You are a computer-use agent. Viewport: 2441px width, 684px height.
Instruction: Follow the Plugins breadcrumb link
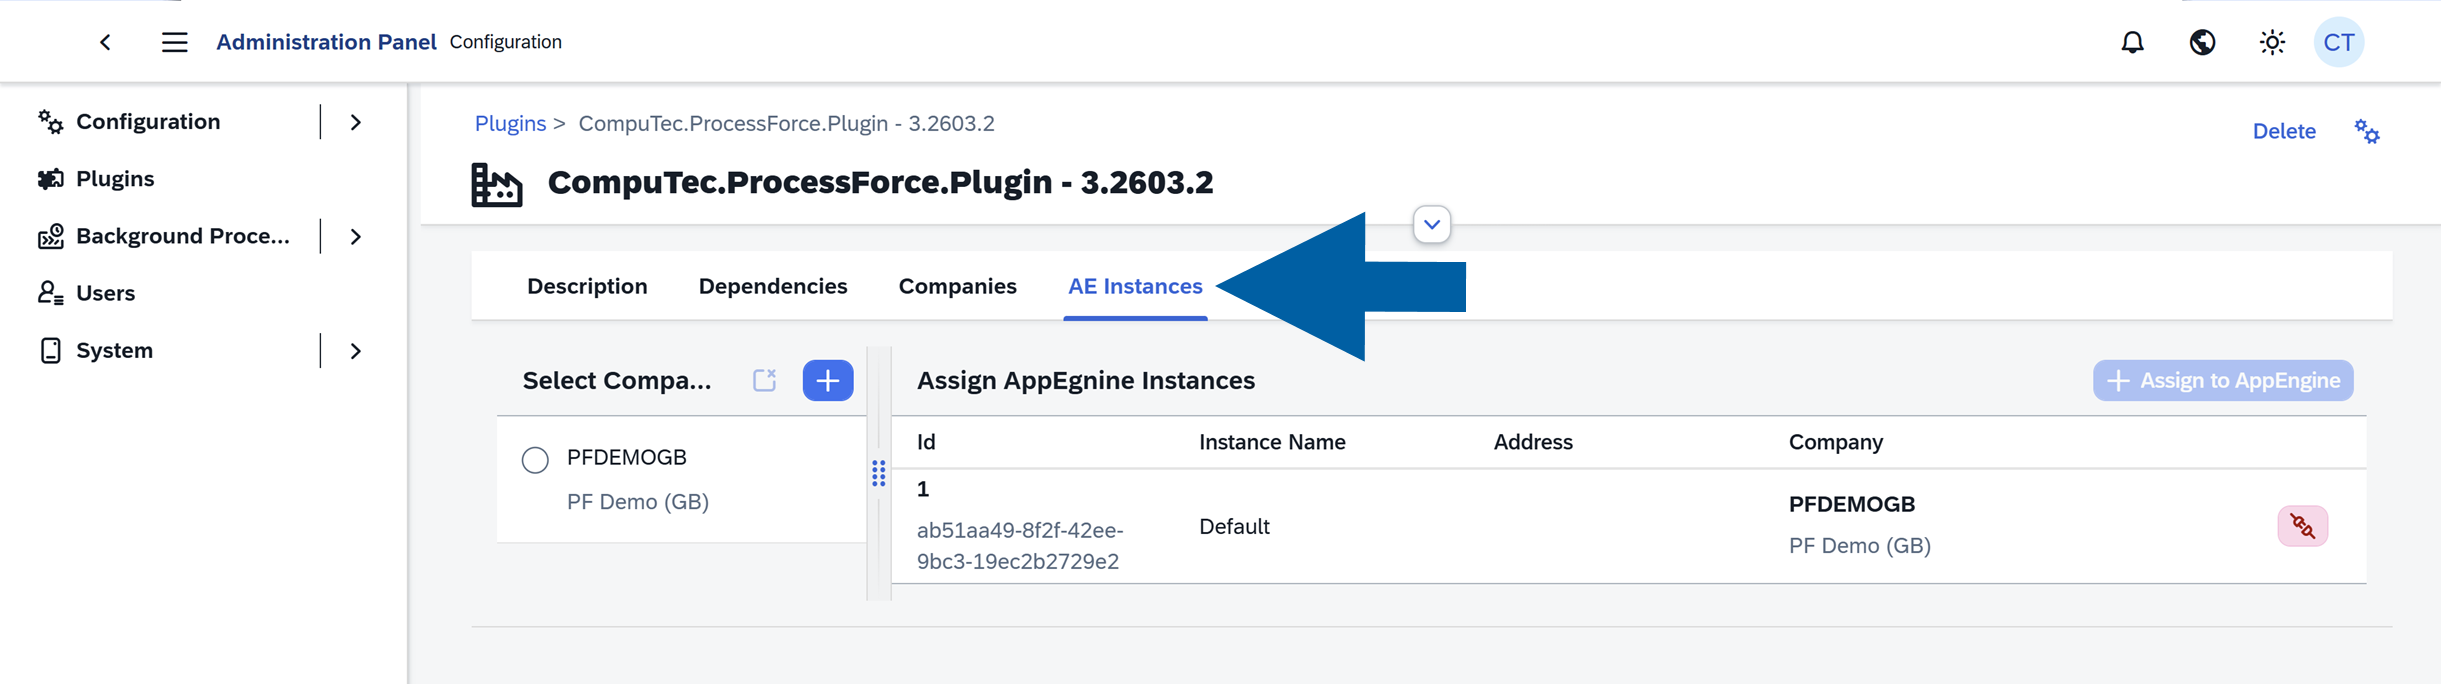pyautogui.click(x=510, y=123)
